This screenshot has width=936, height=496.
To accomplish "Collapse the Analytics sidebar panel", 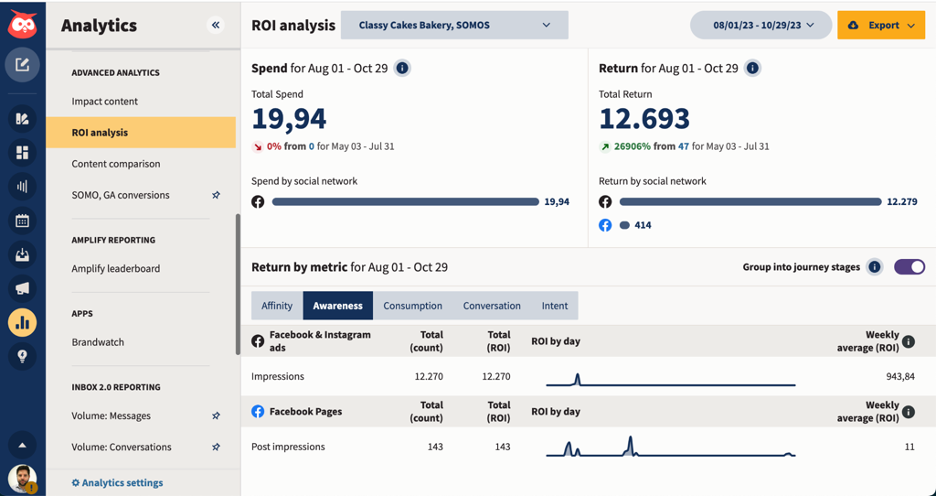I will click(x=215, y=25).
